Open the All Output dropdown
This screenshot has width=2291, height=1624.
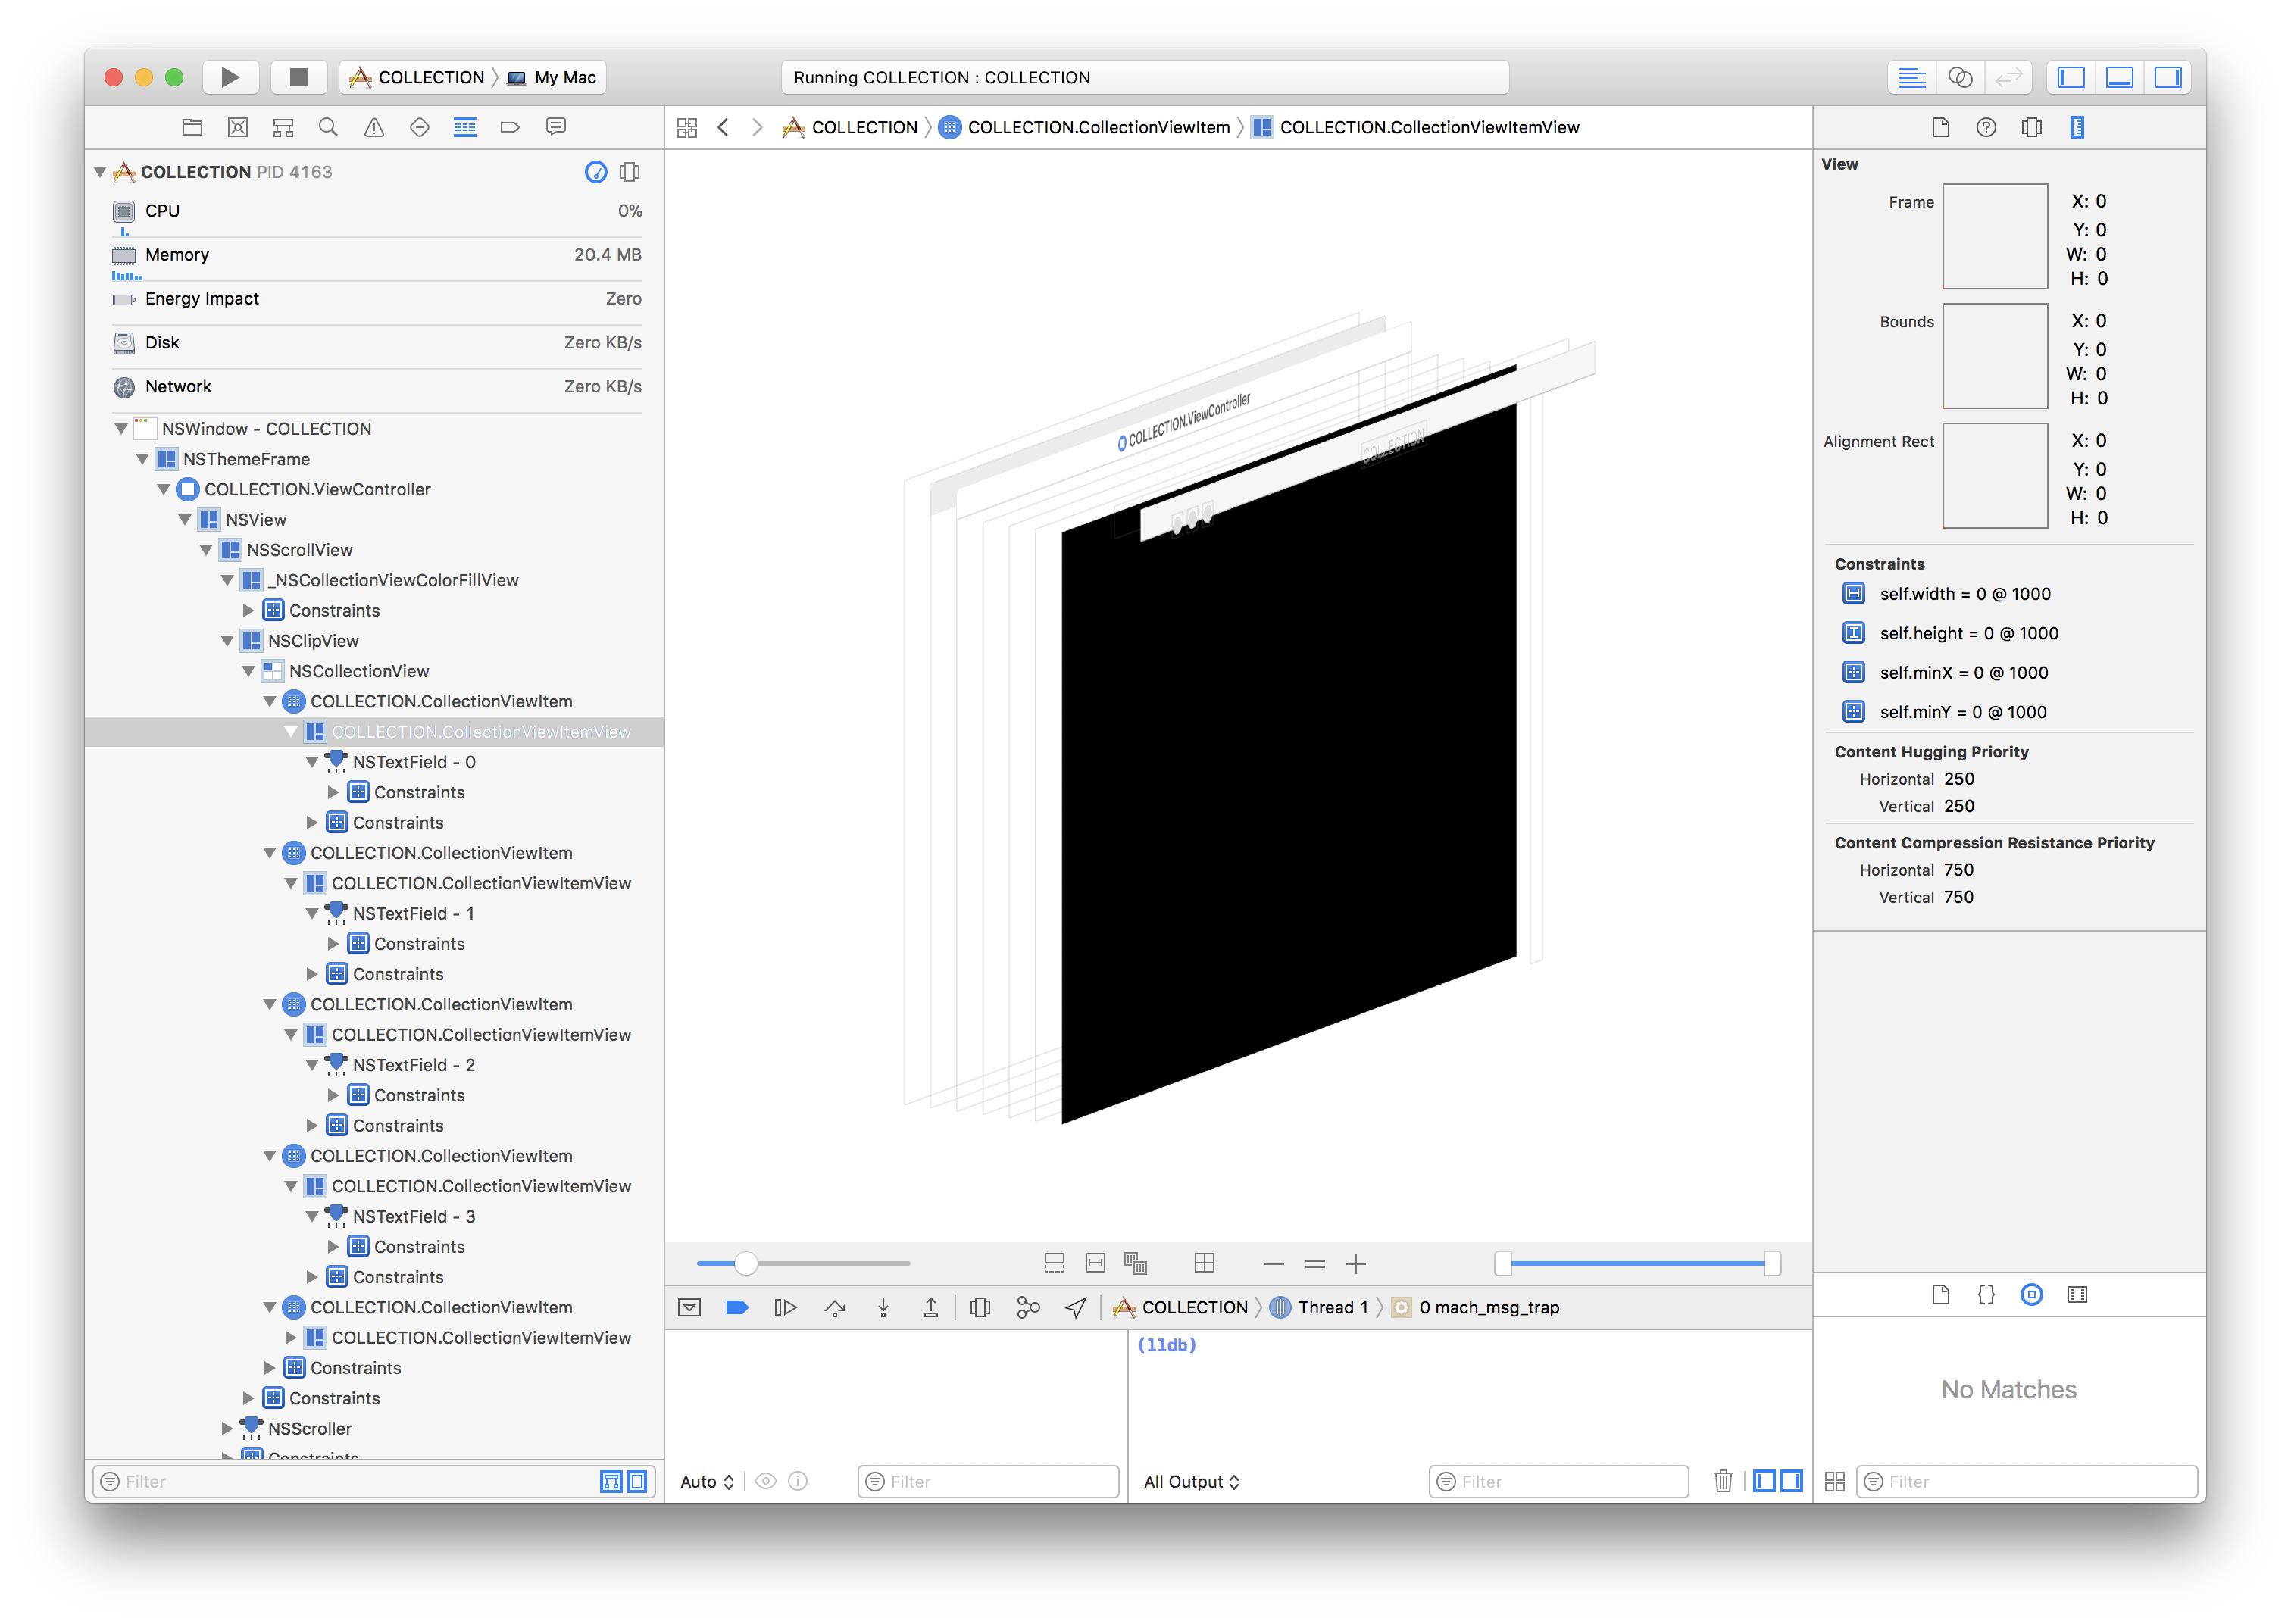(x=1191, y=1481)
